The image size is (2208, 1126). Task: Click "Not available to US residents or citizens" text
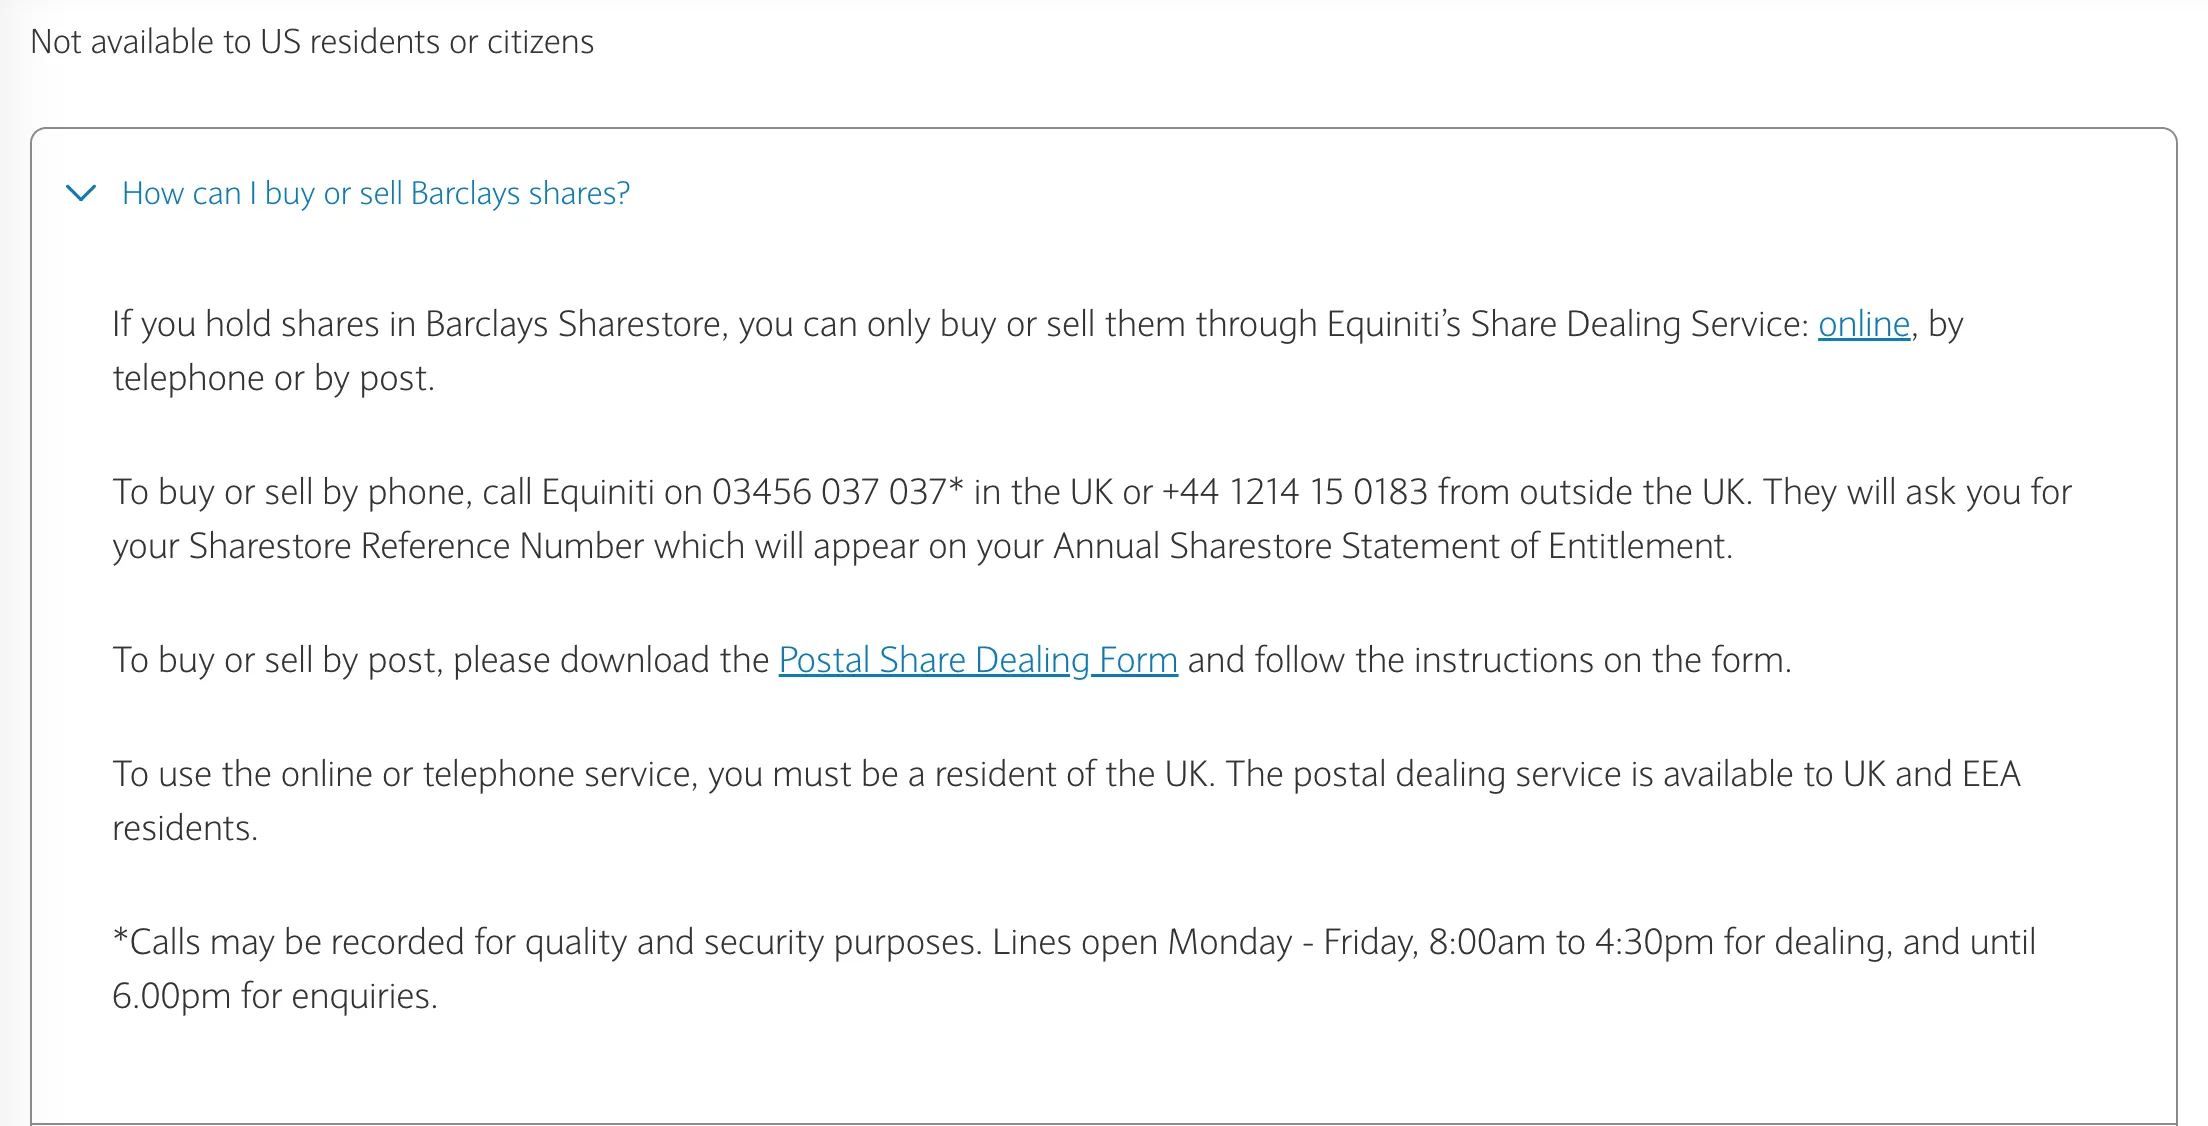[x=312, y=42]
